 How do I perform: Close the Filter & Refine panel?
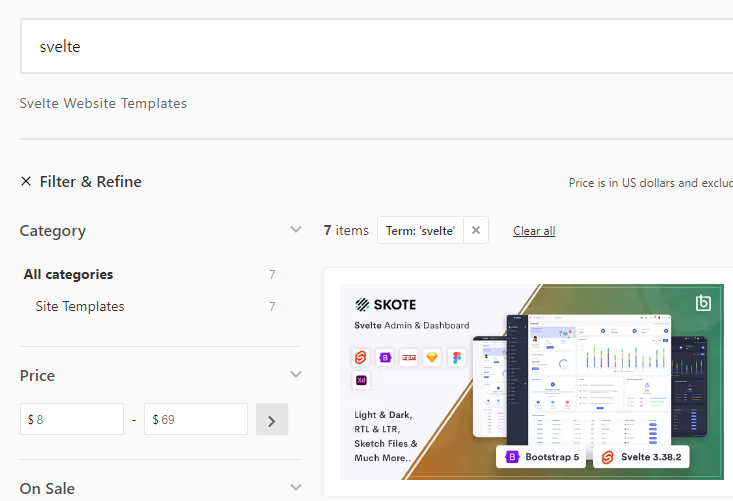(x=26, y=181)
